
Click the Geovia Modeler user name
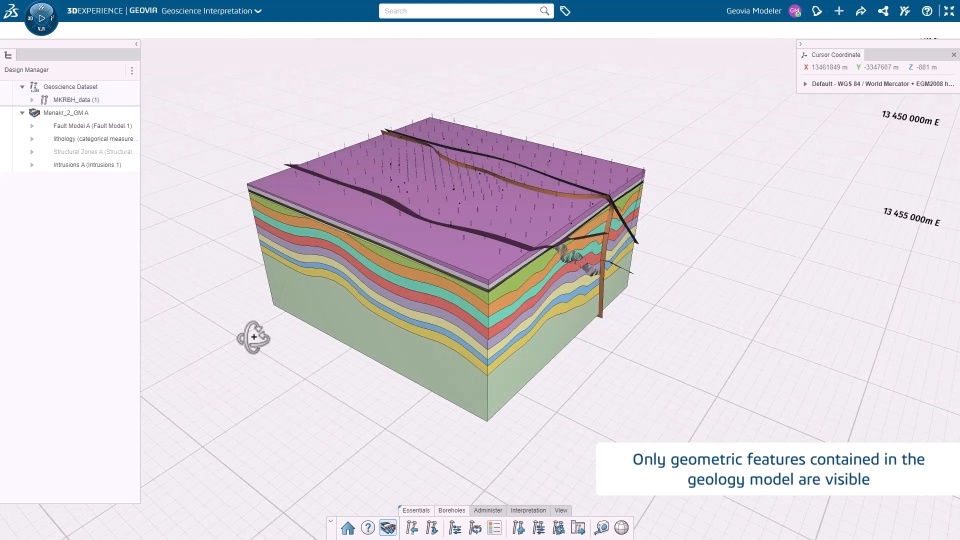[754, 11]
